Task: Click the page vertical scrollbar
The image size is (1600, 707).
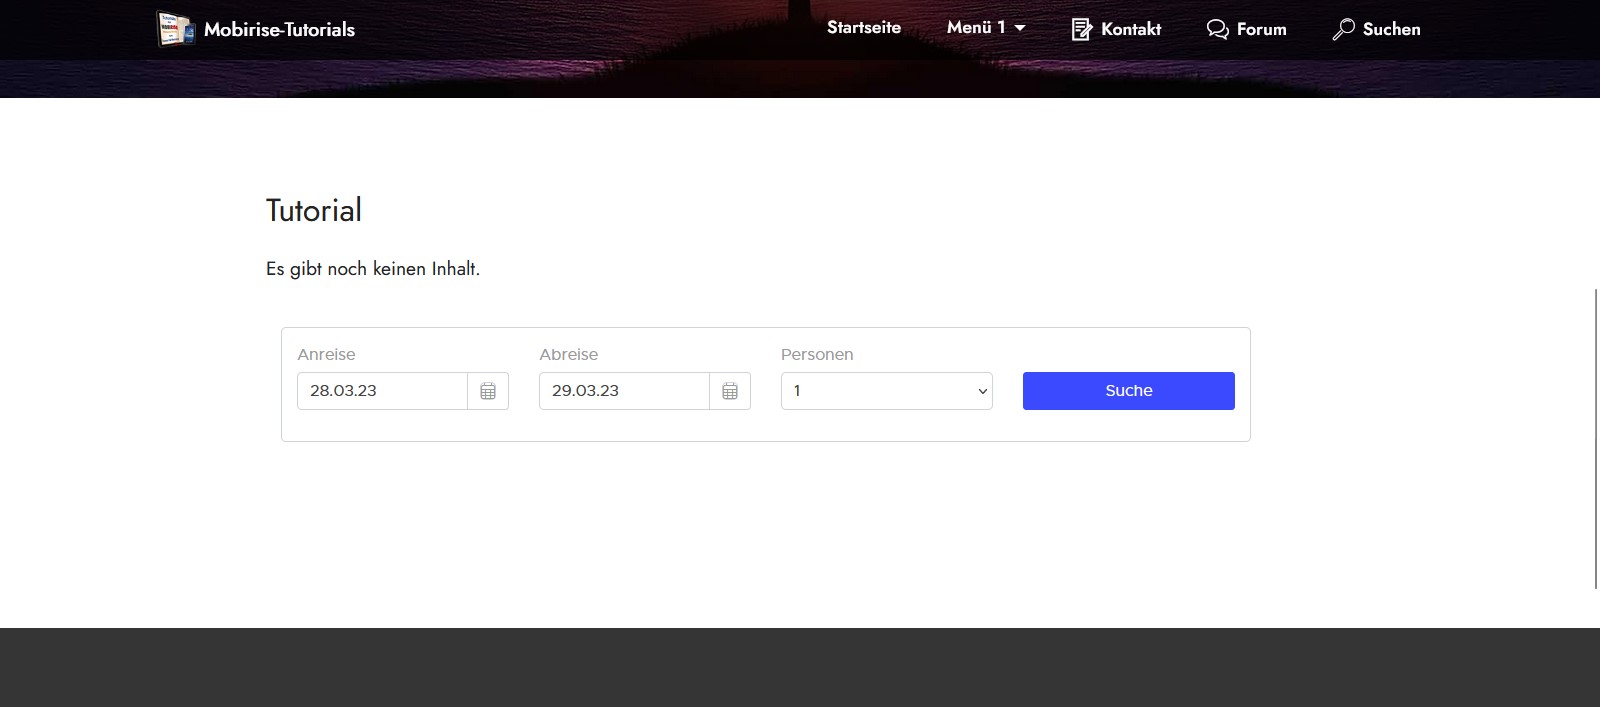Action: [1595, 438]
